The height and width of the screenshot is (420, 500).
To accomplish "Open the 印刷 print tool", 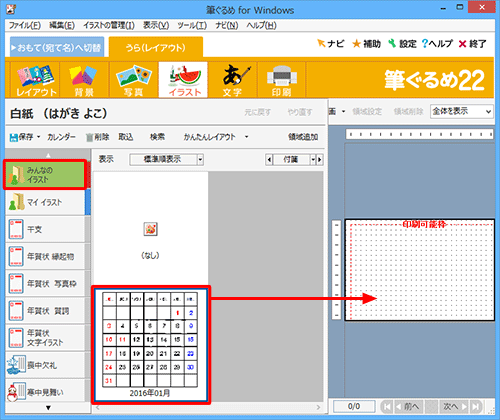I will point(281,80).
